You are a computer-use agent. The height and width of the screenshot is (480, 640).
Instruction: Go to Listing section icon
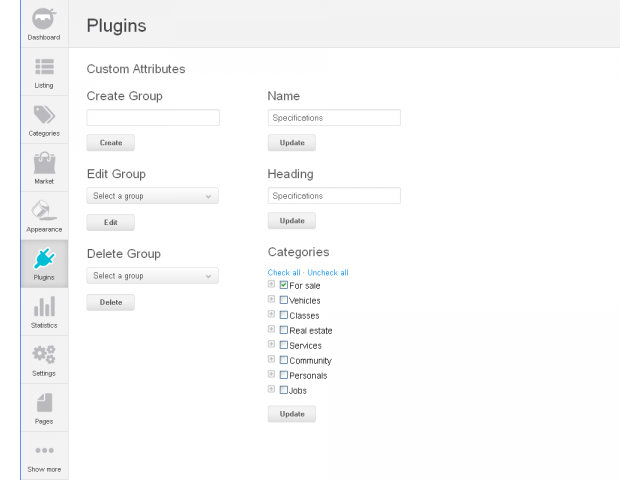click(x=44, y=67)
